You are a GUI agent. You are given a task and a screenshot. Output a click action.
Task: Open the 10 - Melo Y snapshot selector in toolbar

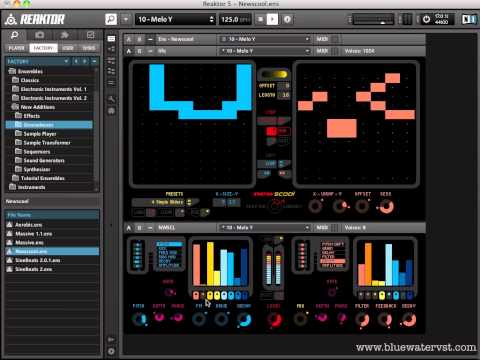(176, 19)
